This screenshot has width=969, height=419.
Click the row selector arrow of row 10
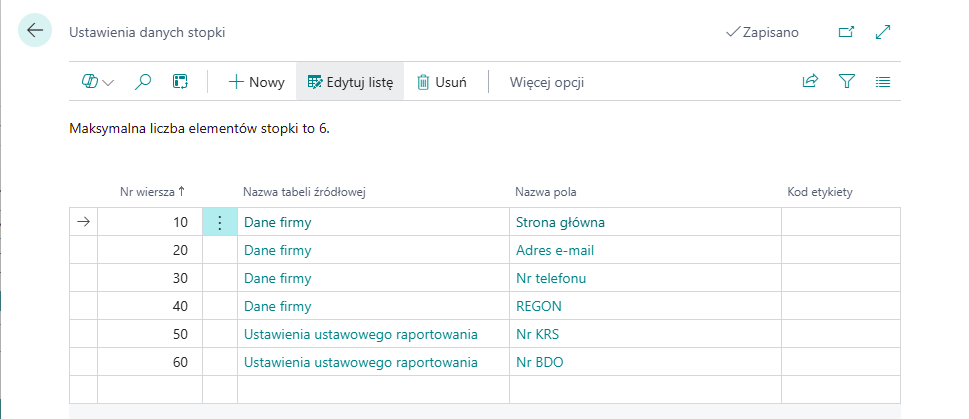(83, 222)
